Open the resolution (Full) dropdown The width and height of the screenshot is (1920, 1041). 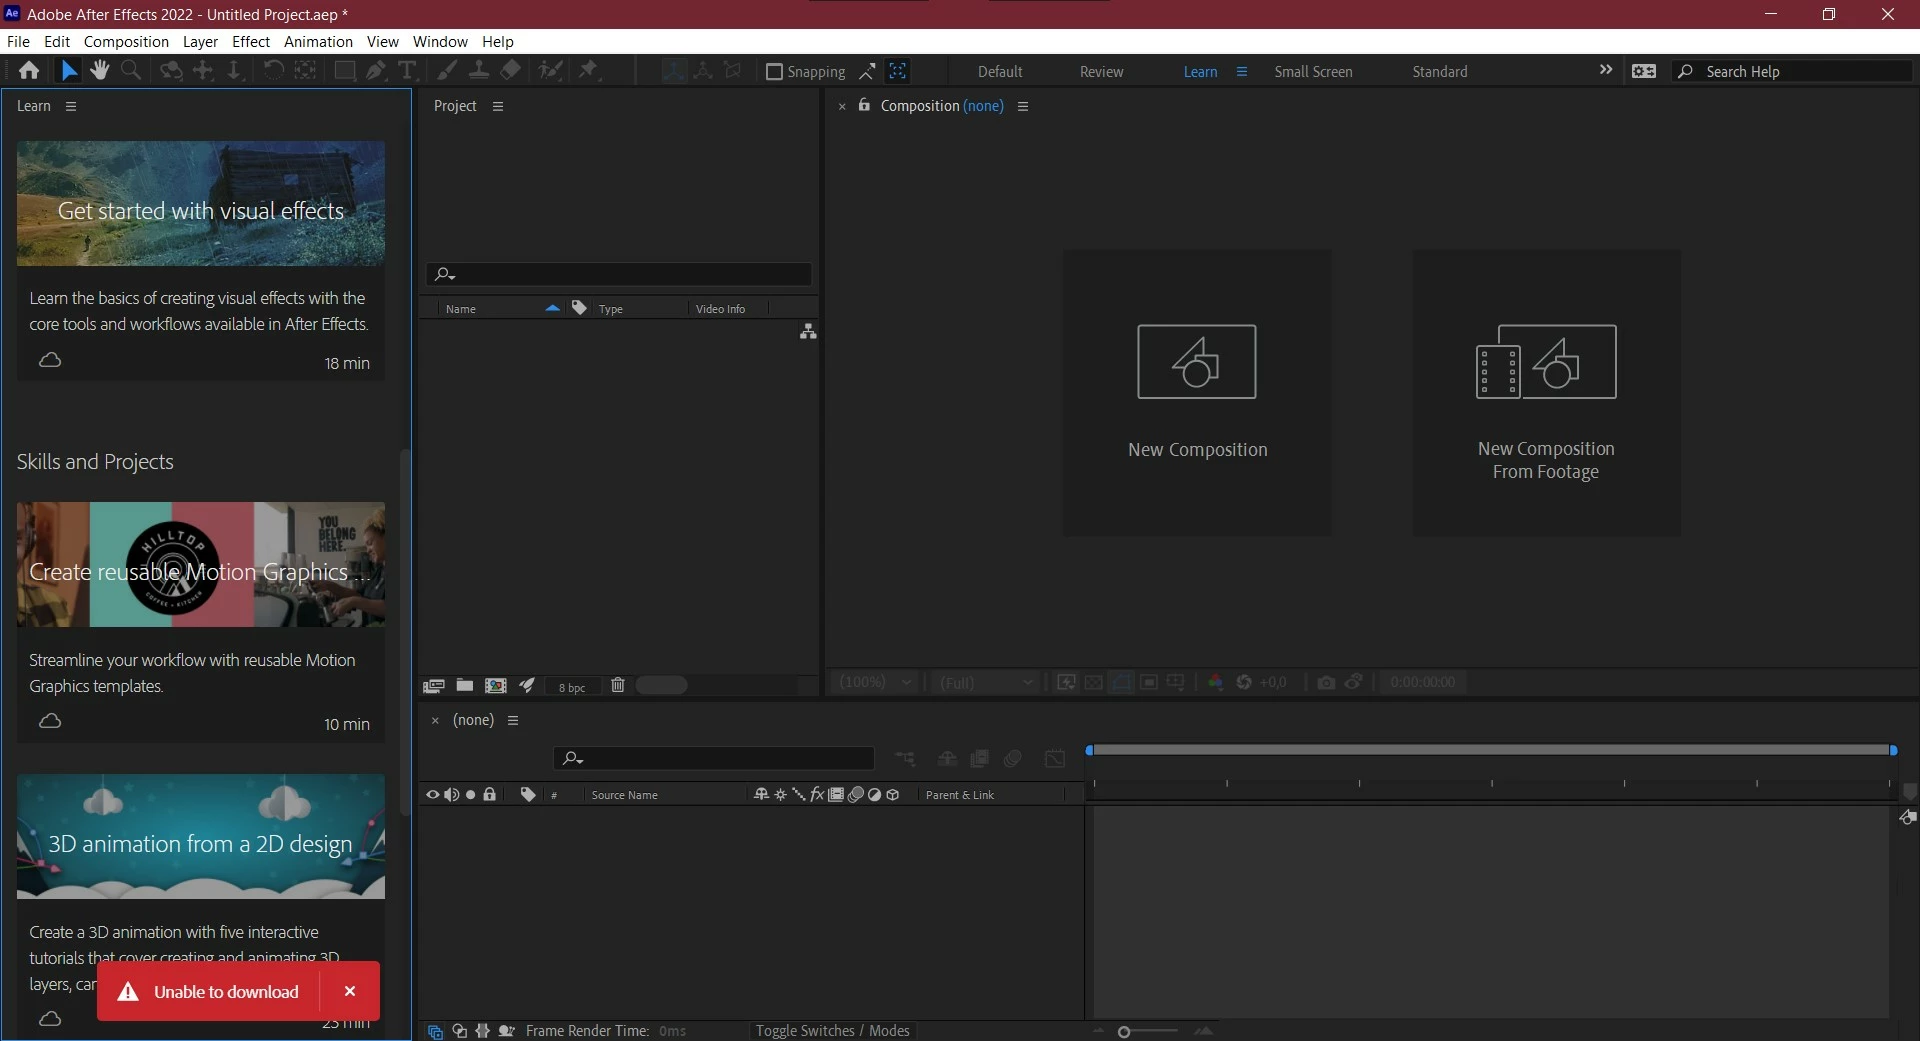tap(986, 682)
